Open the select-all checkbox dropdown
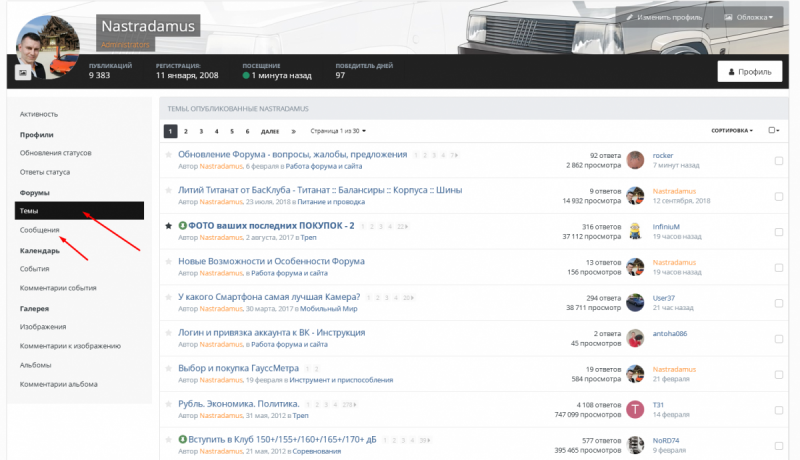Viewport: 800px width, 460px height. pos(774,131)
